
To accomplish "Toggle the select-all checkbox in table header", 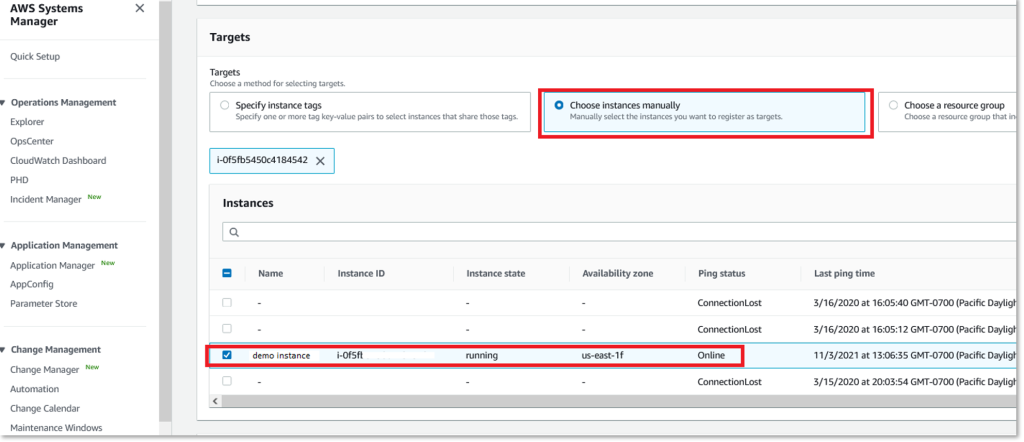I will click(x=227, y=274).
